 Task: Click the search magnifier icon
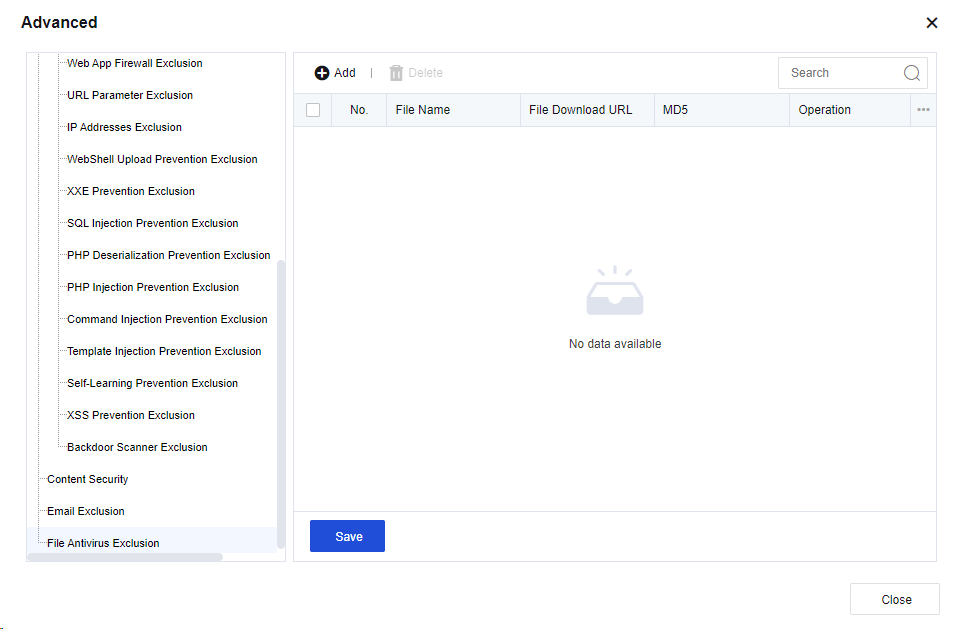click(x=911, y=73)
